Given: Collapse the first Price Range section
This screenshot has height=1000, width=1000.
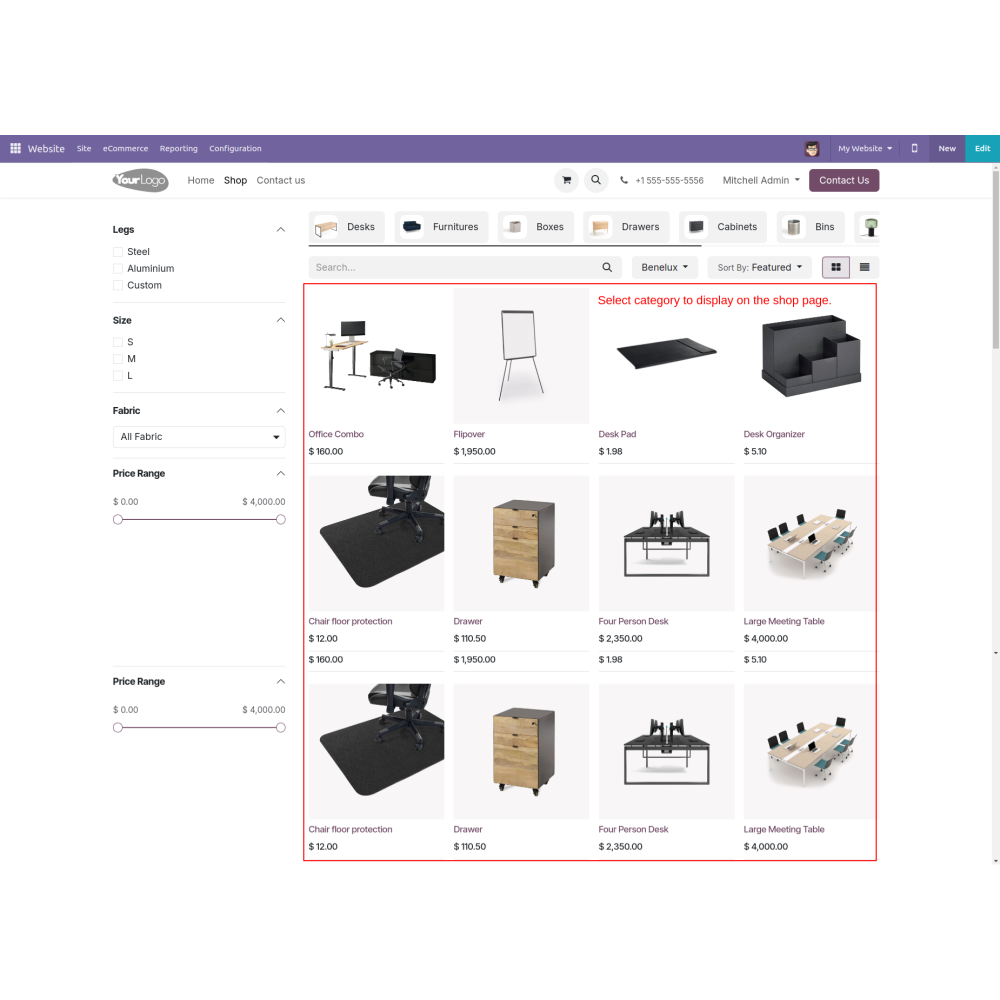Looking at the screenshot, I should [x=281, y=473].
